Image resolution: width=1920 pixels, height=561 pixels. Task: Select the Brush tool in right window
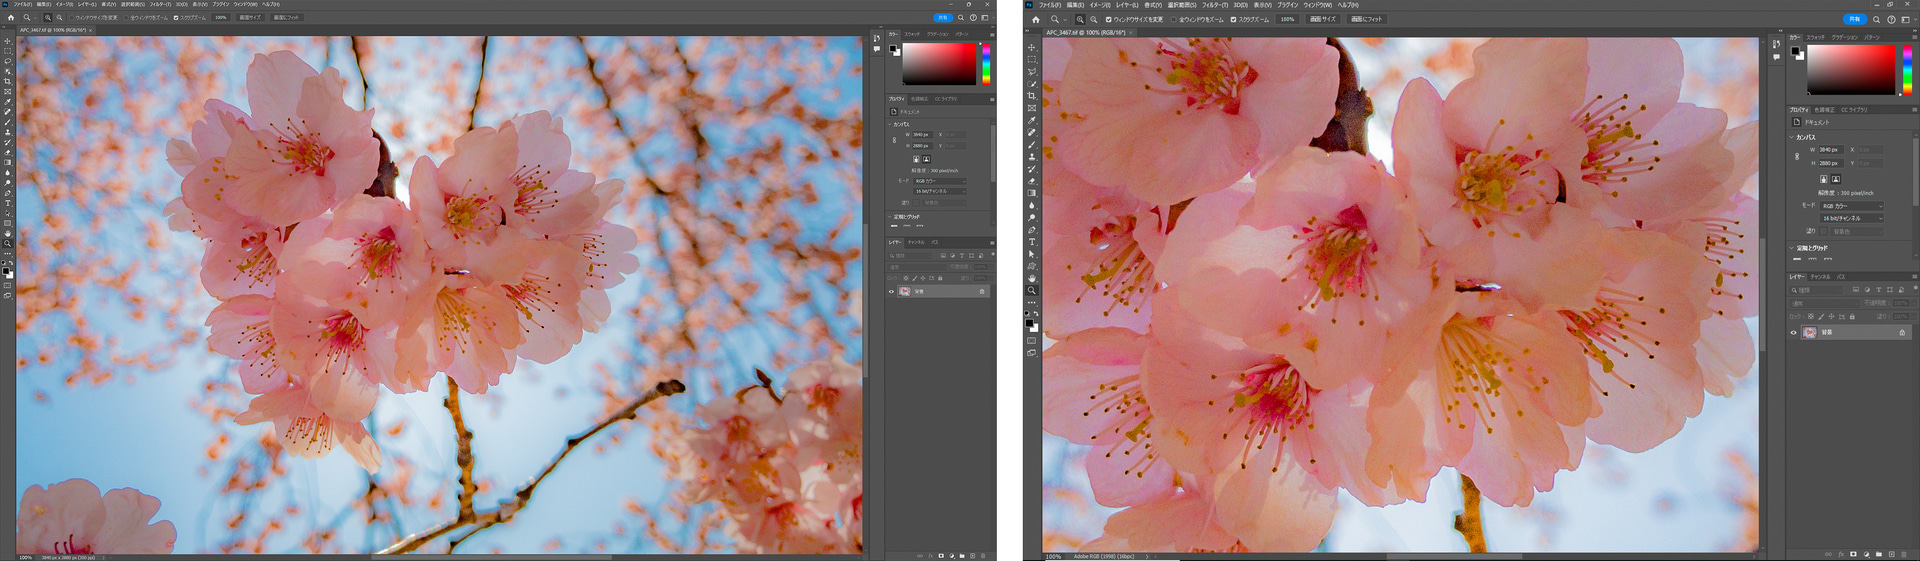1031,145
